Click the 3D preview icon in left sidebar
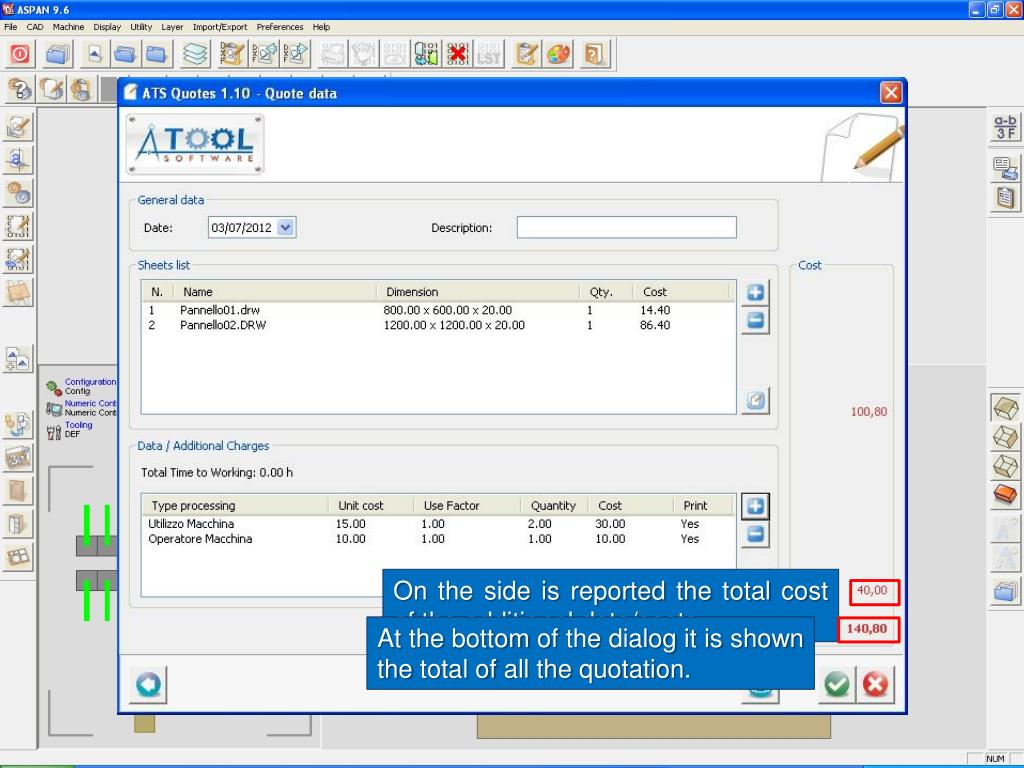Screen dimensions: 1024x768 18,458
